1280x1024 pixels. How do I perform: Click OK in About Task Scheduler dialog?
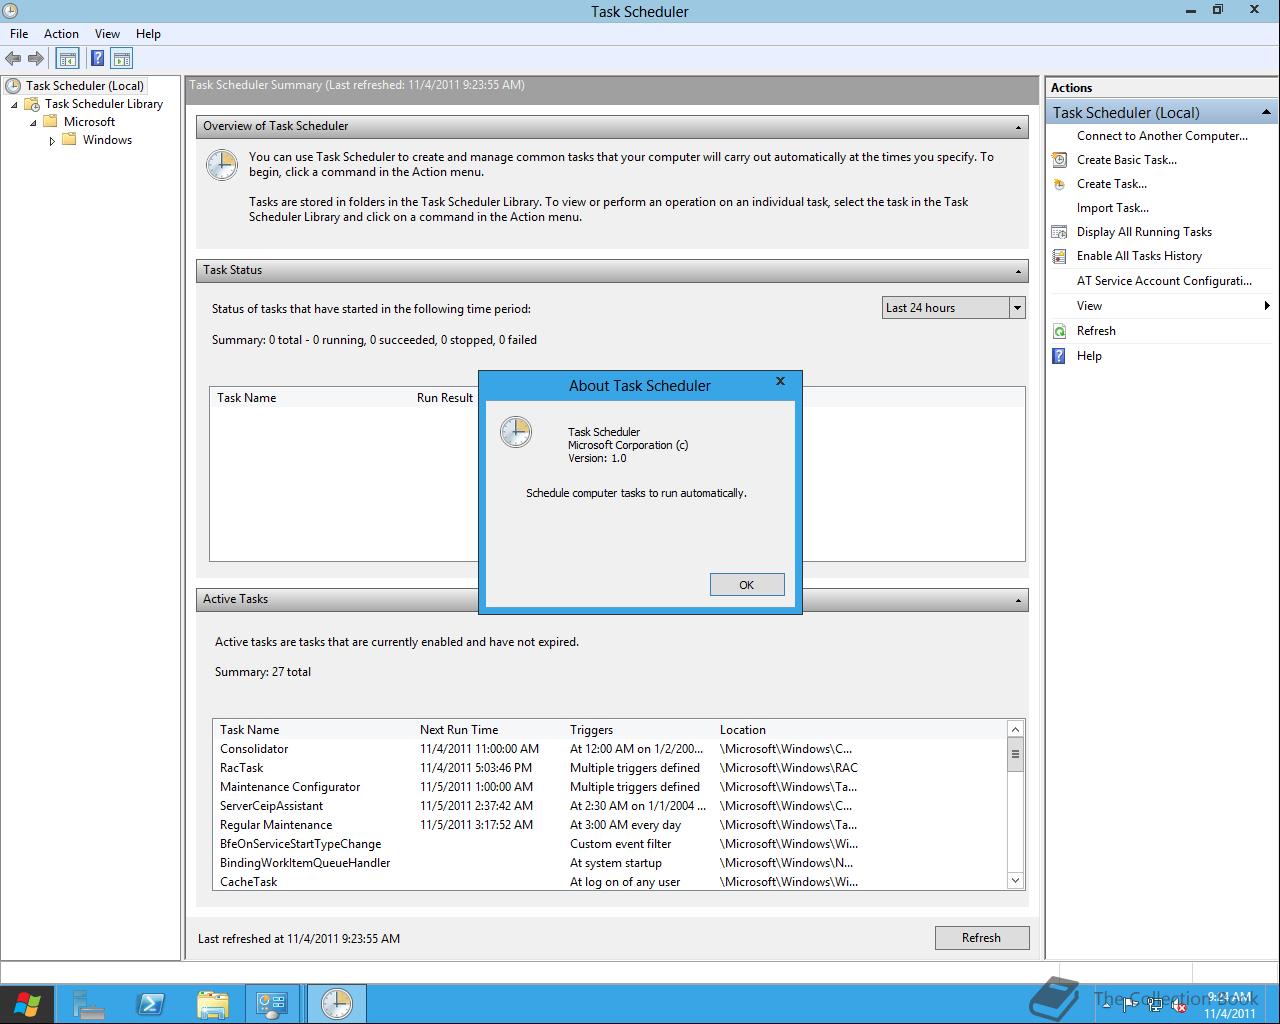tap(747, 585)
